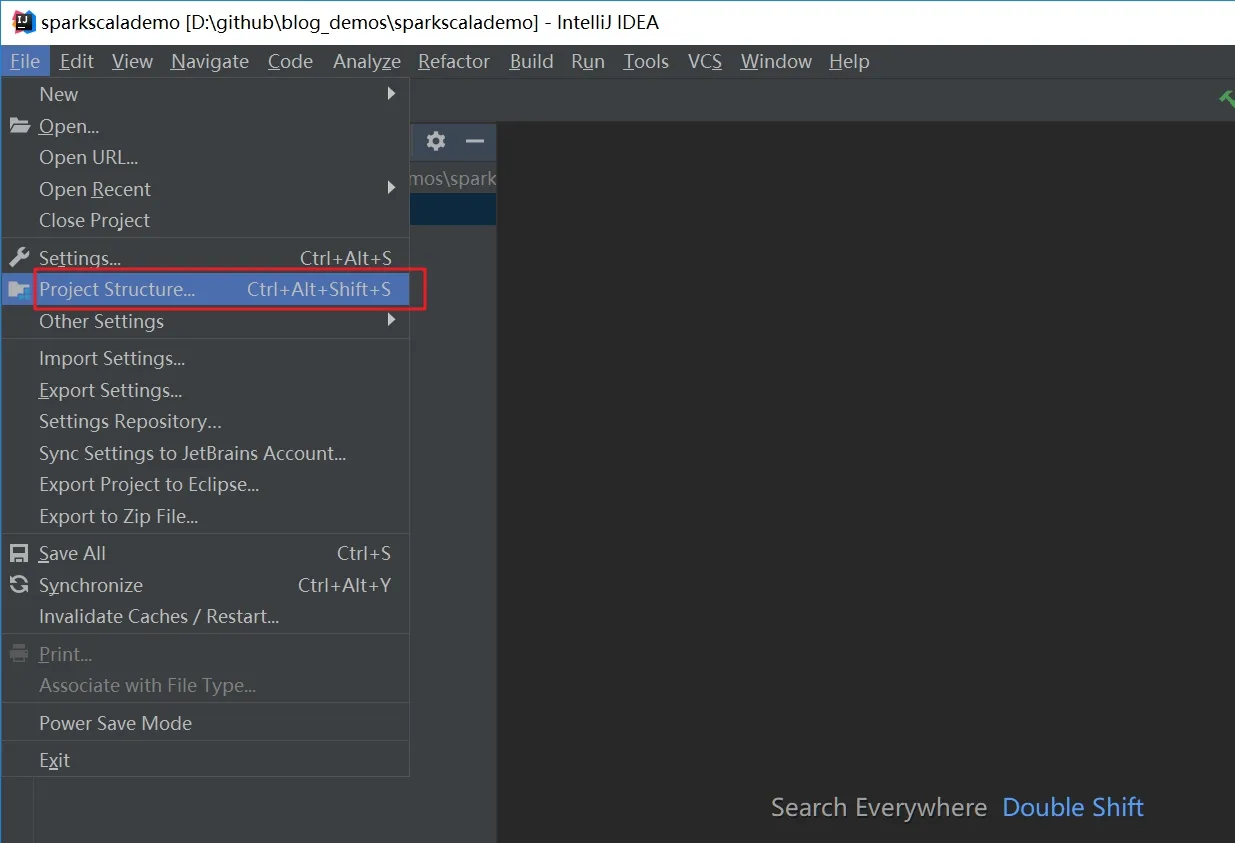
Task: Select Open Recent menu entry
Action: [x=205, y=189]
